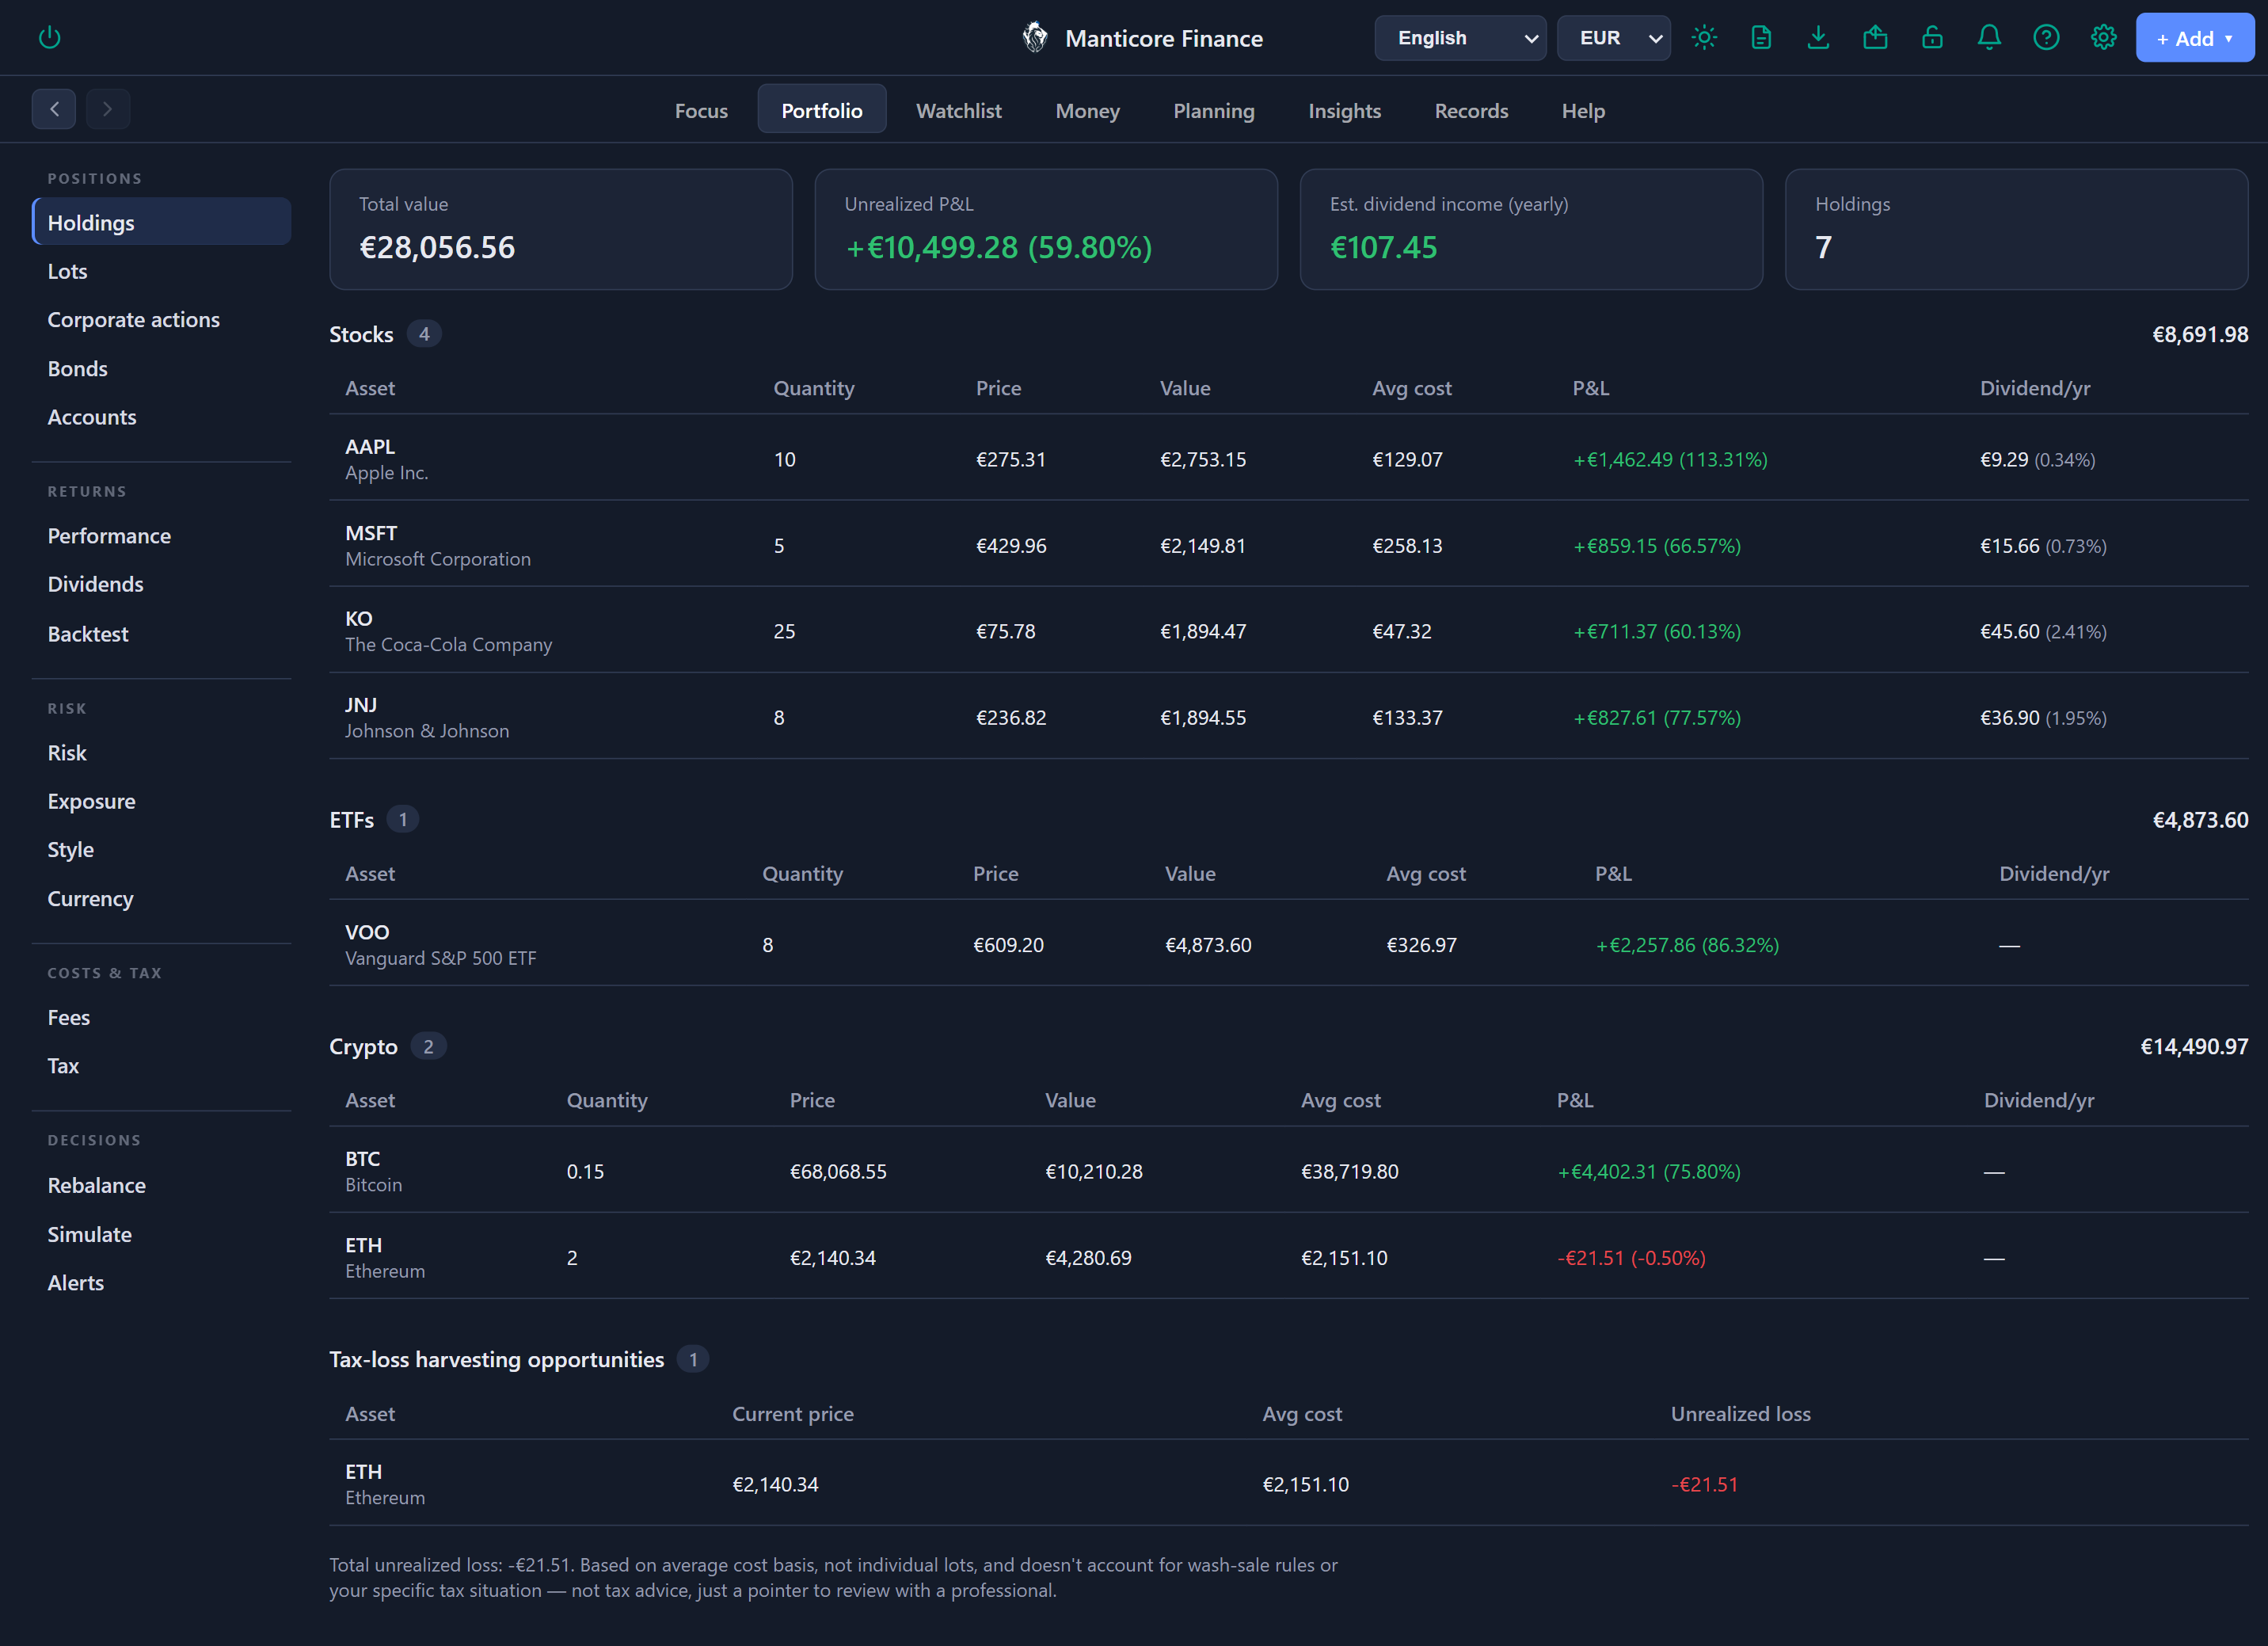Open Risk page in sidebar
Screen dimensions: 2268x1646
pyautogui.click(x=161, y=753)
